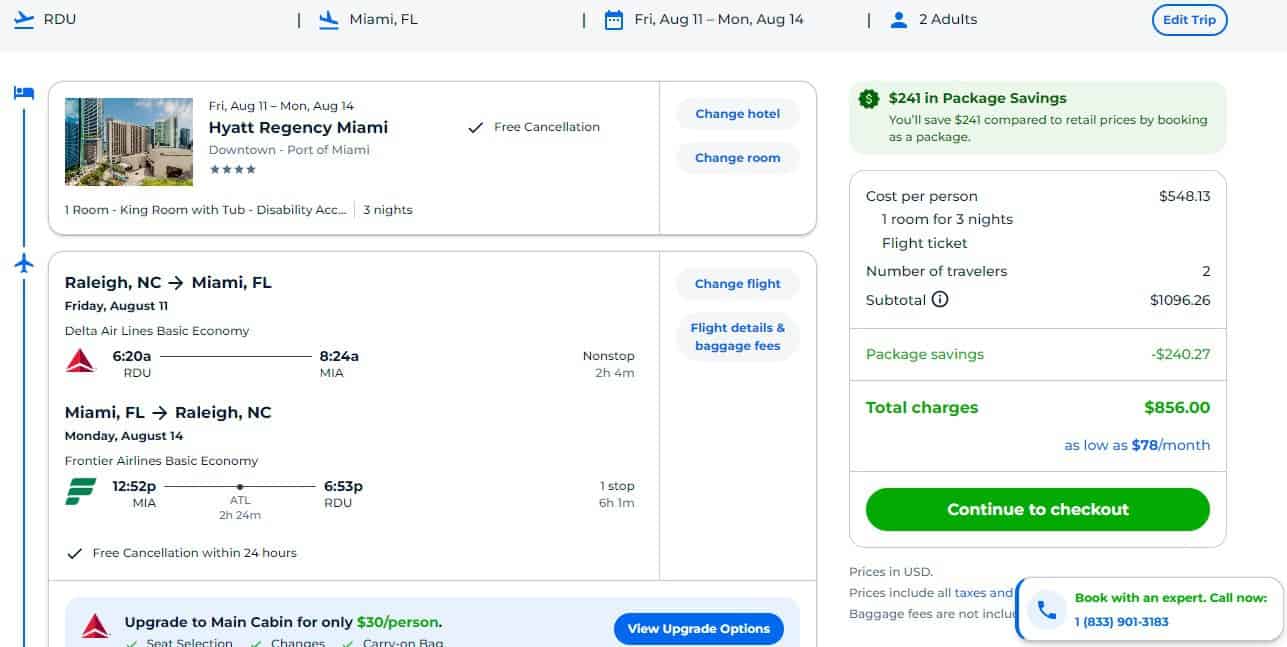Click the $241 in Package Savings heading

[x=978, y=98]
